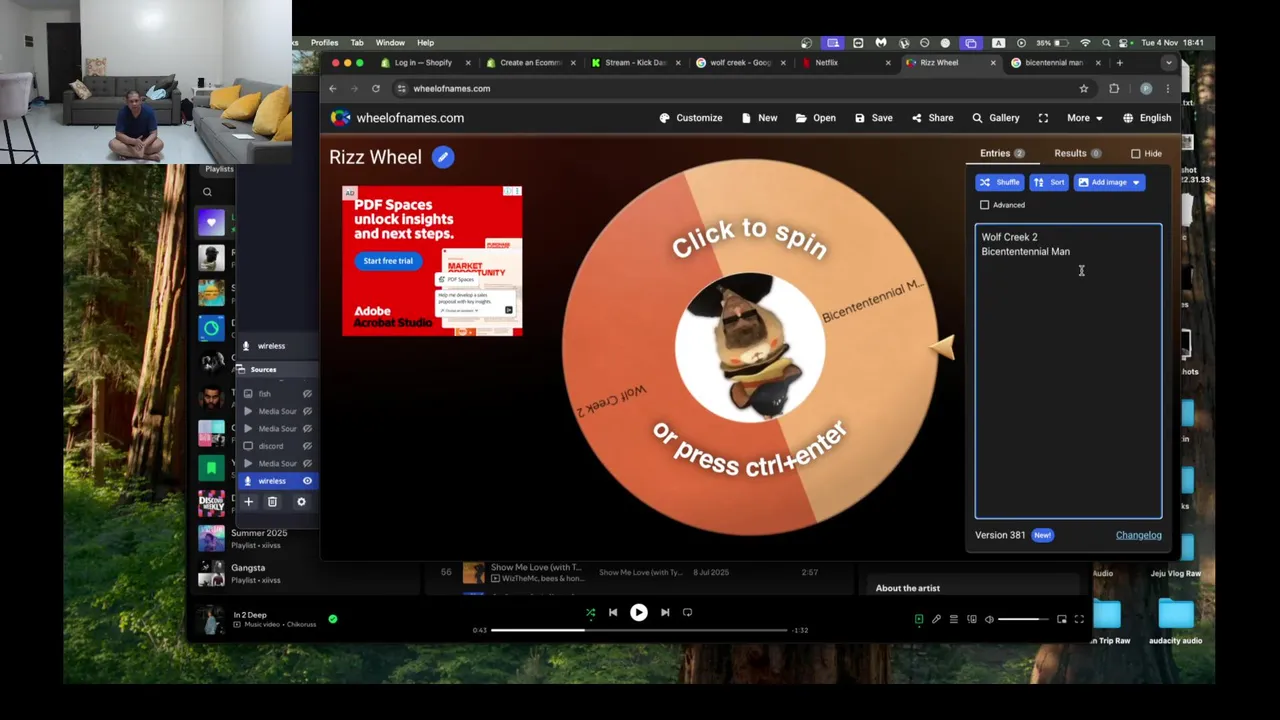Check the Hide checkbox
This screenshot has width=1280, height=720.
[1136, 154]
